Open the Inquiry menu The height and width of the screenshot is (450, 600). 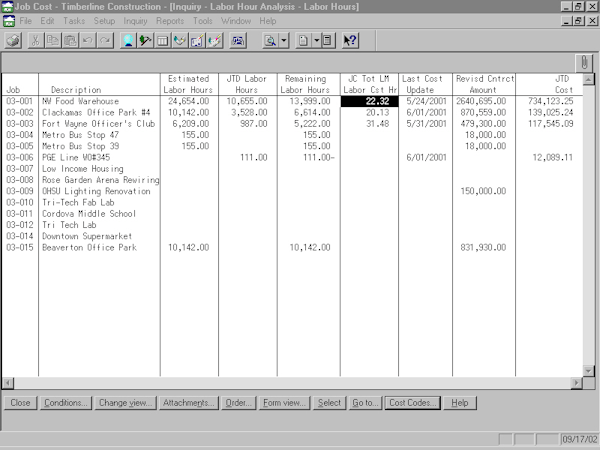tap(135, 21)
